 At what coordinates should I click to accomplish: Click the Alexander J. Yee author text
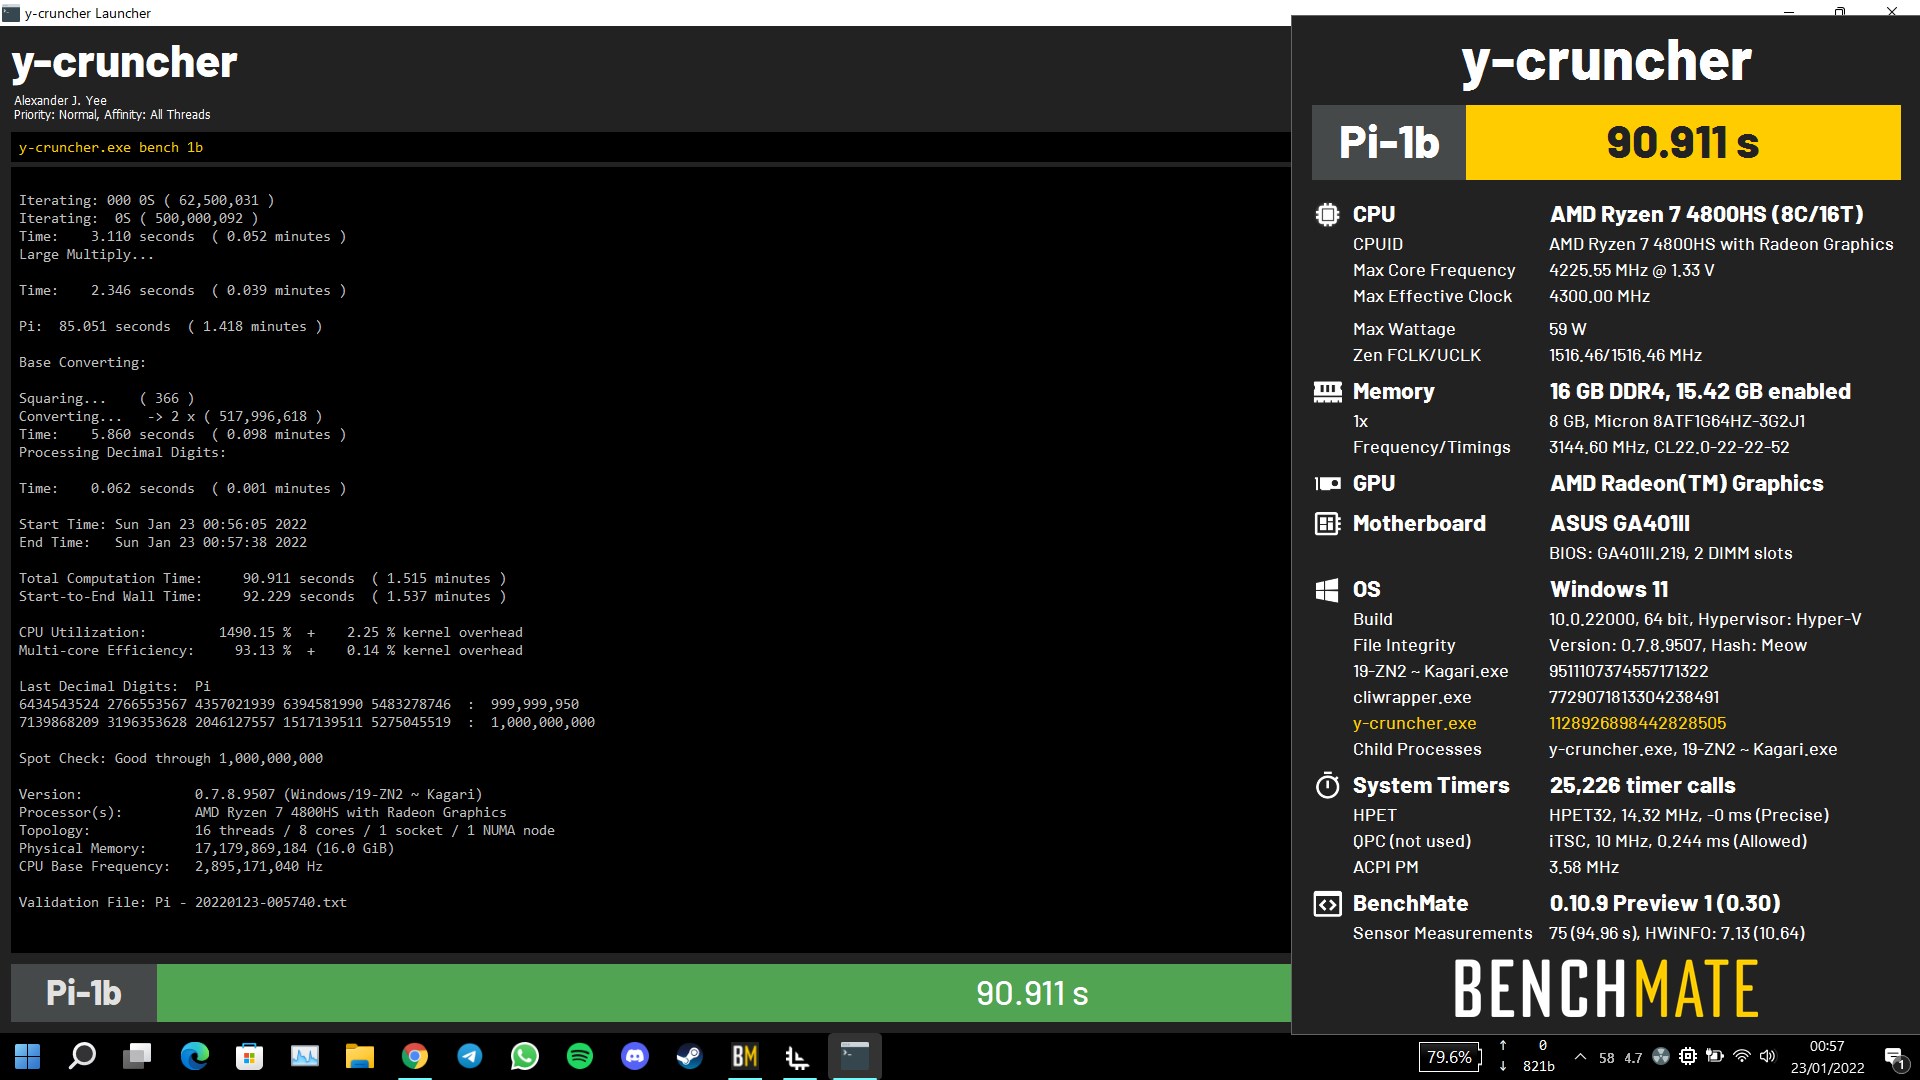tap(60, 100)
